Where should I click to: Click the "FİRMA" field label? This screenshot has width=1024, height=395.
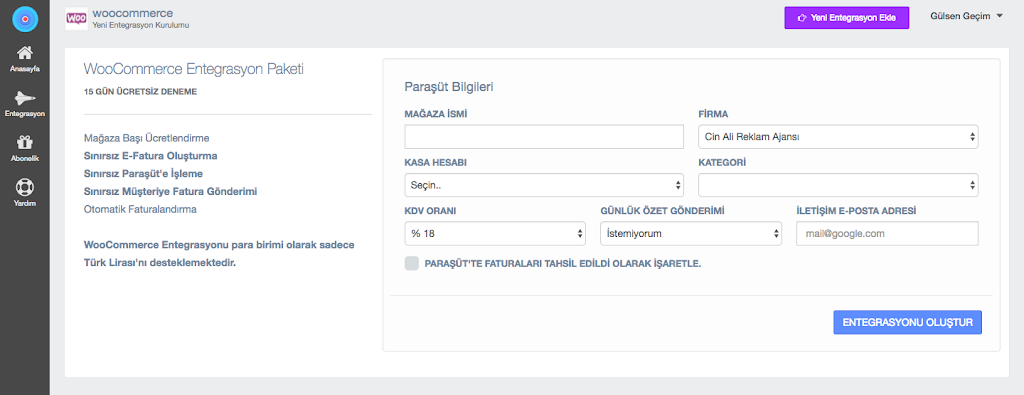713,114
